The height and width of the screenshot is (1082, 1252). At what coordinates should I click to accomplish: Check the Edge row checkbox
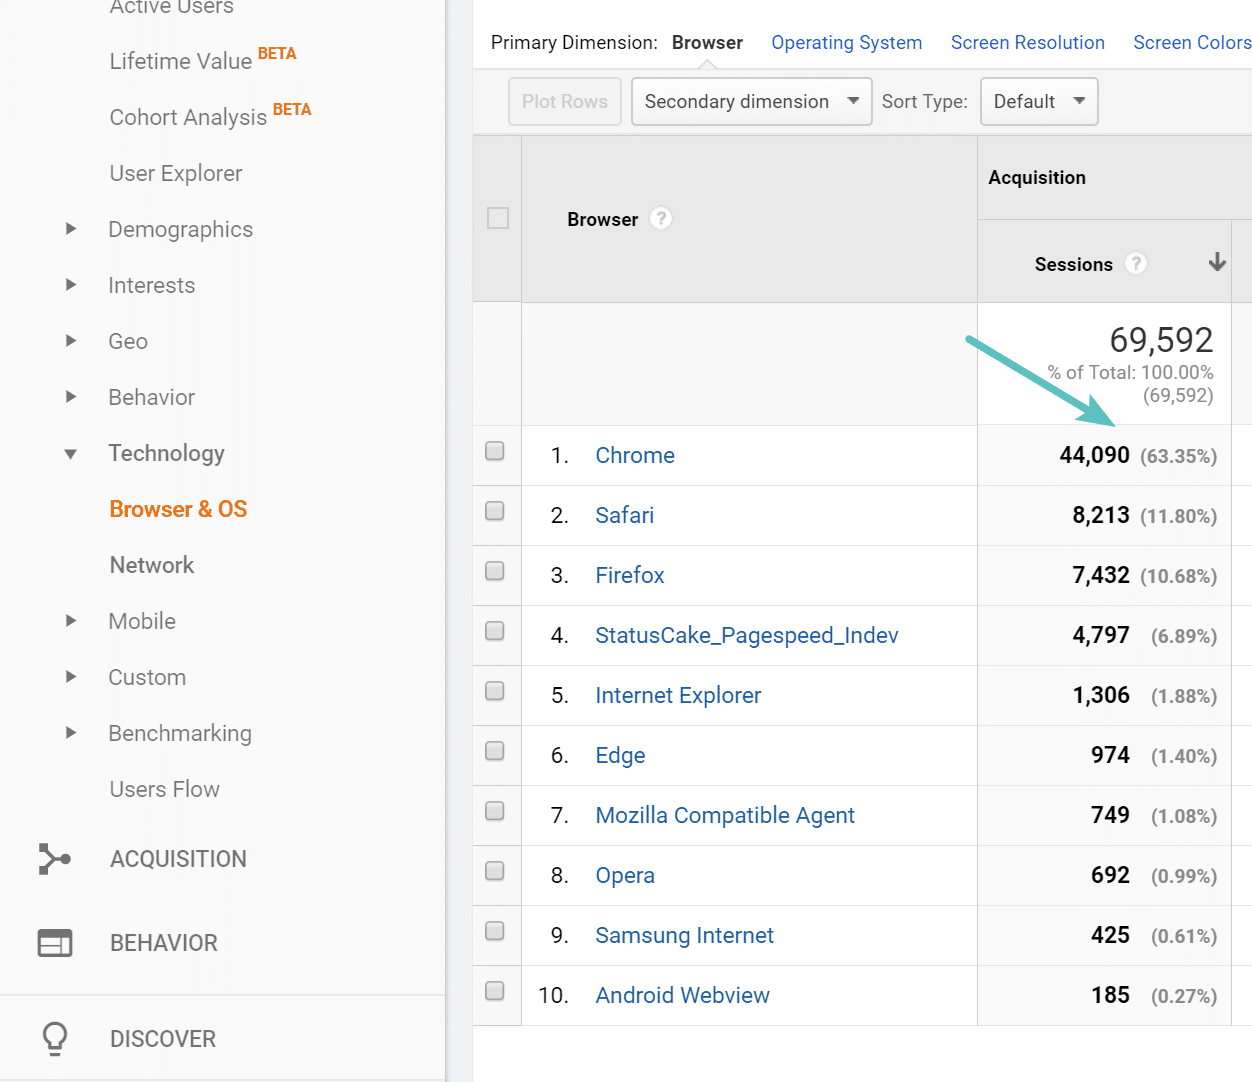pyautogui.click(x=495, y=751)
